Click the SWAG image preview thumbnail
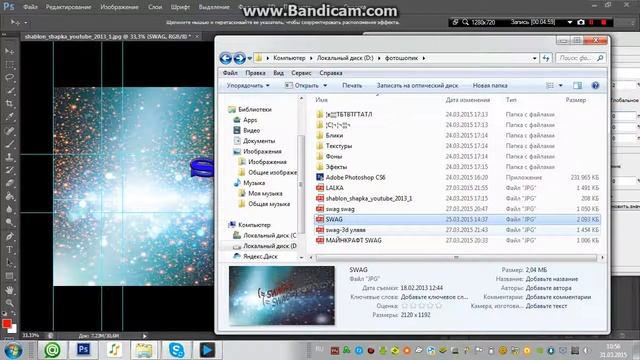This screenshot has height=360, width=640. click(282, 296)
